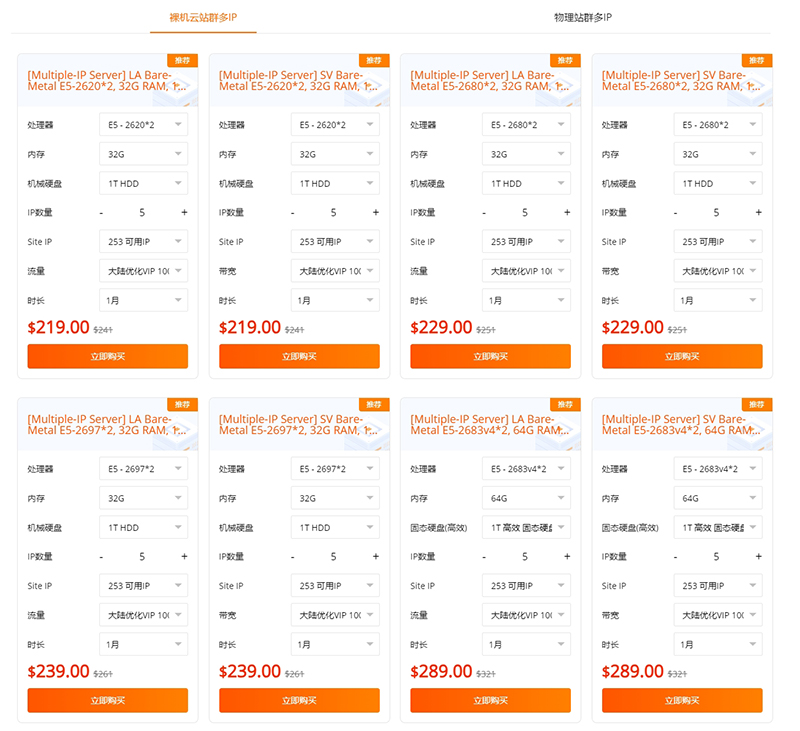Screen dimensions: 800x731
Task: Click 立即购买 on $289 SV E5-2683v4 card
Action: coord(682,700)
